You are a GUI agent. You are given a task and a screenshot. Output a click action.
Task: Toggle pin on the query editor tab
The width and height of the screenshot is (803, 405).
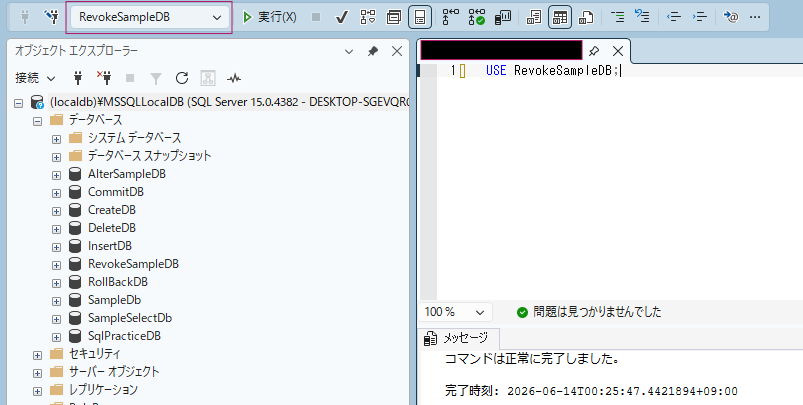594,51
